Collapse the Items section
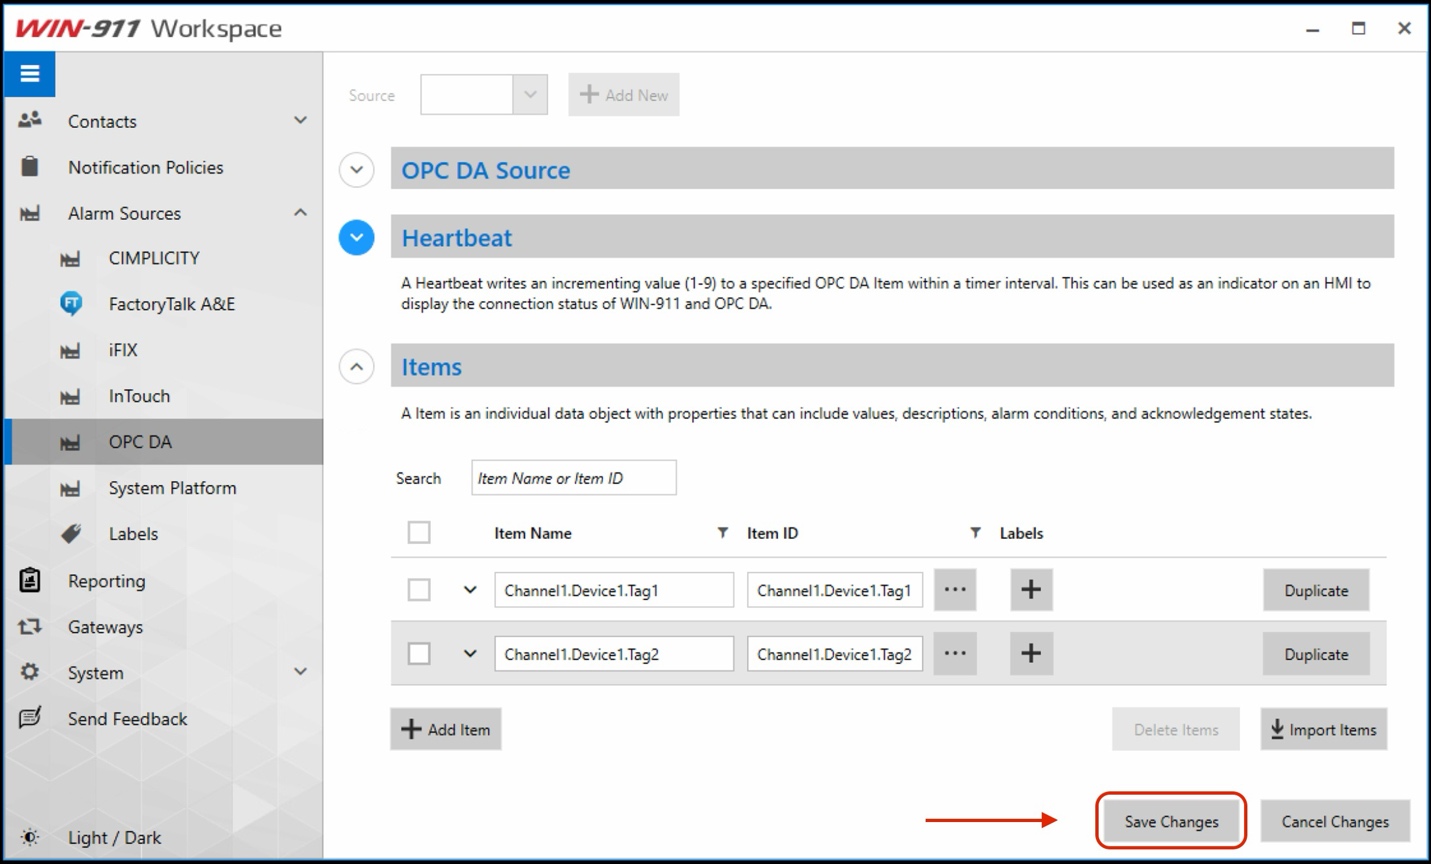The image size is (1431, 864). click(357, 367)
